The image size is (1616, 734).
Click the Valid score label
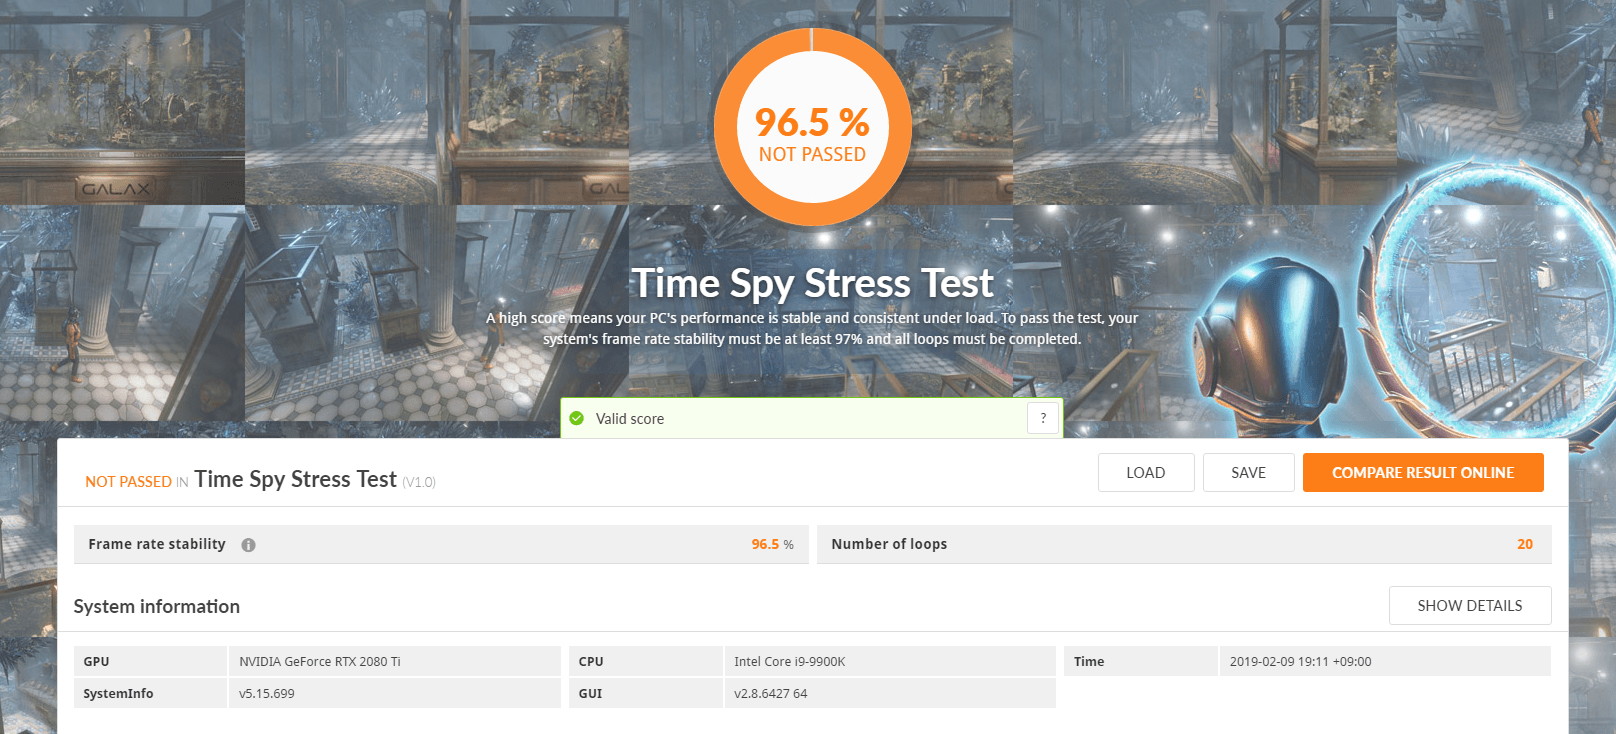630,419
